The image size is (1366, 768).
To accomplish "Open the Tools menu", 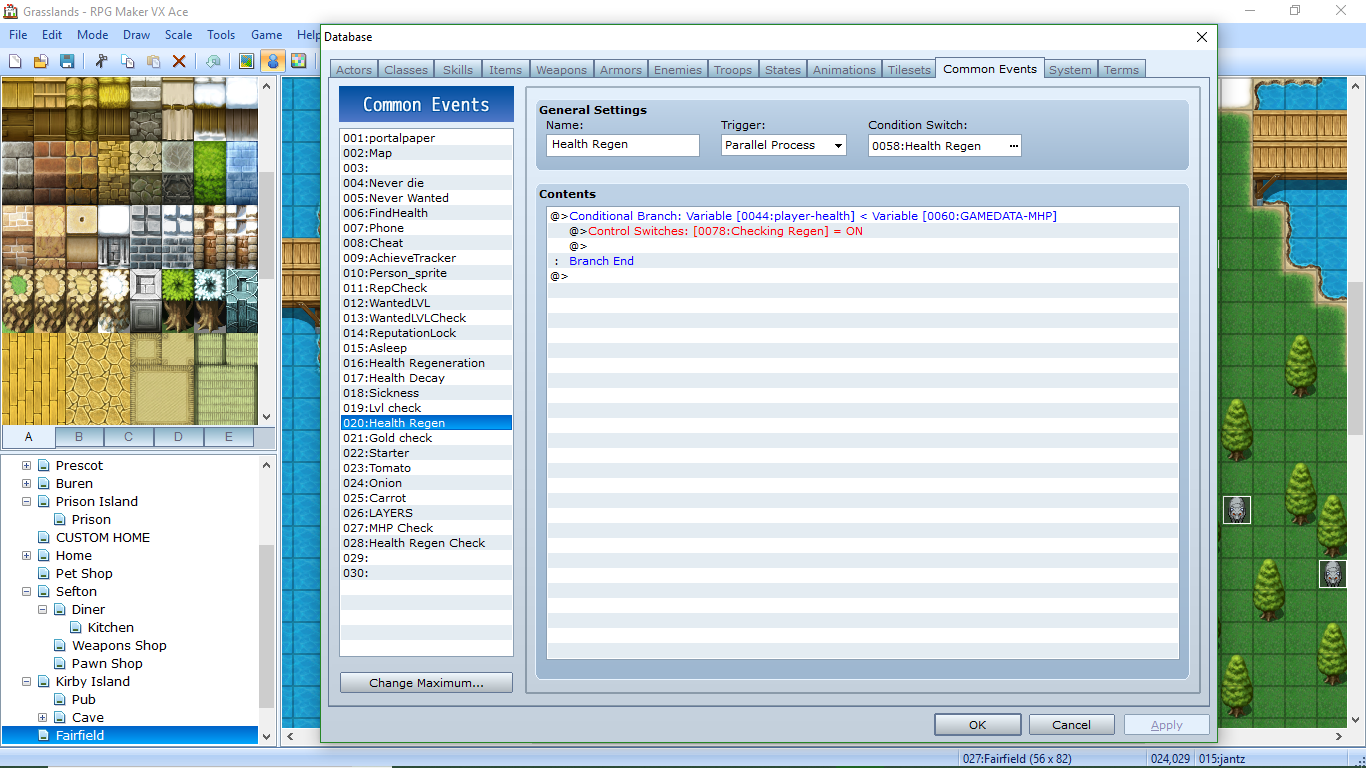I will pyautogui.click(x=221, y=35).
